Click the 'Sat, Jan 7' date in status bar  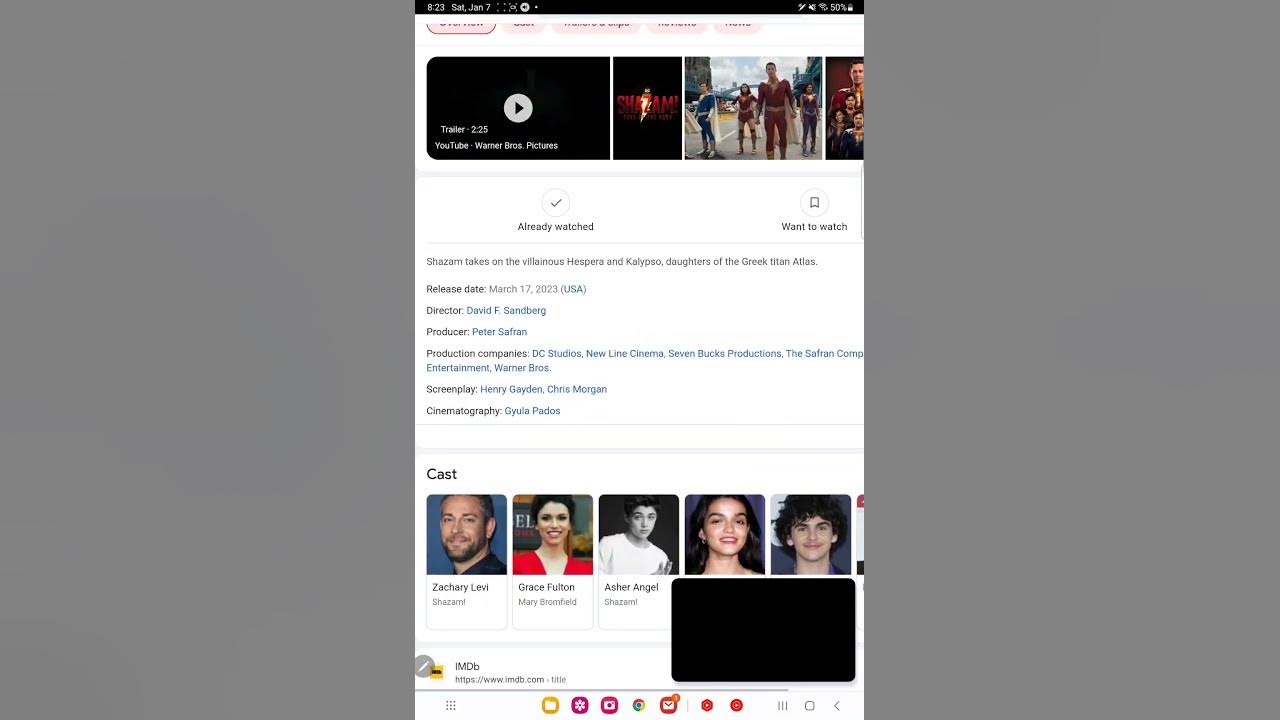[471, 7]
